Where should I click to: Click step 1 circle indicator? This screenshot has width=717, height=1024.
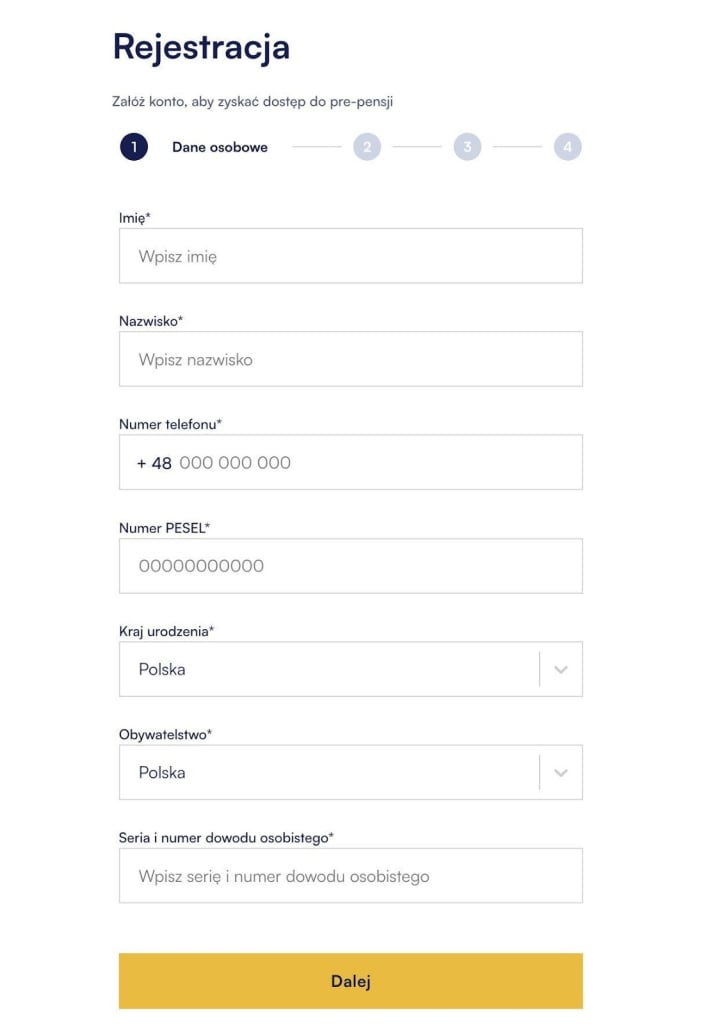click(x=134, y=147)
